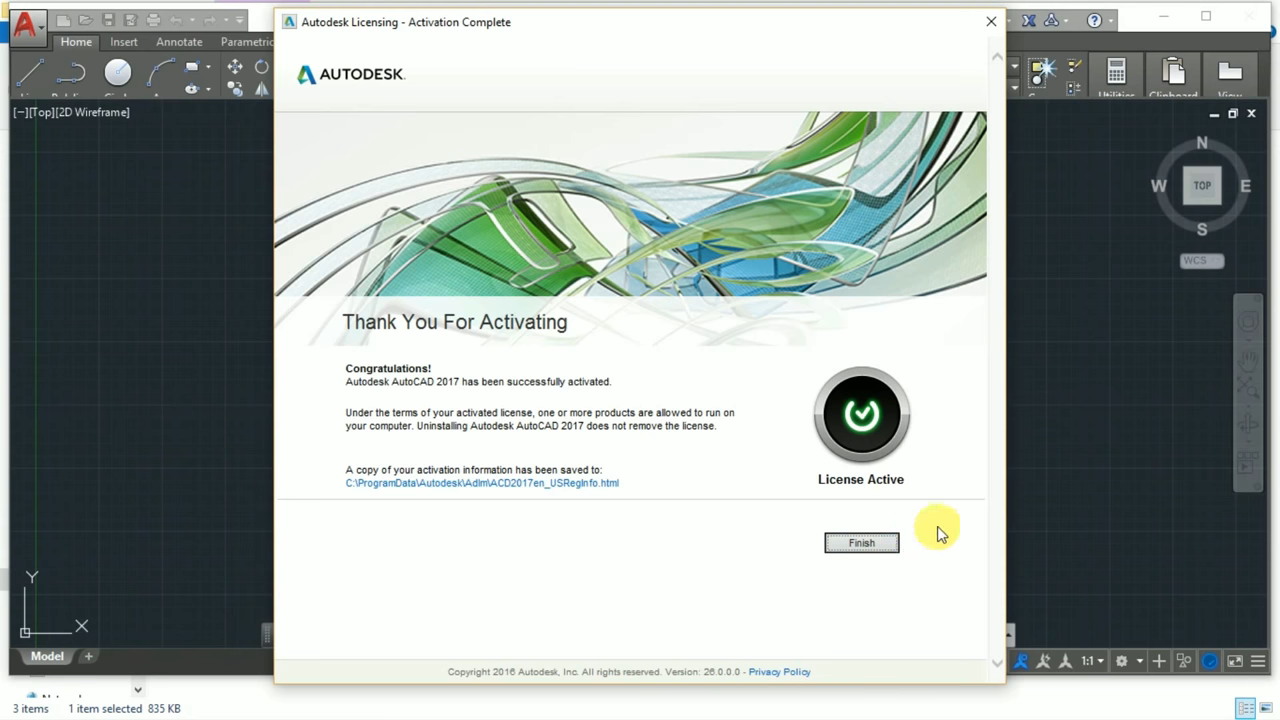
Task: Switch to the Parametric ribbon tab
Action: pos(246,42)
